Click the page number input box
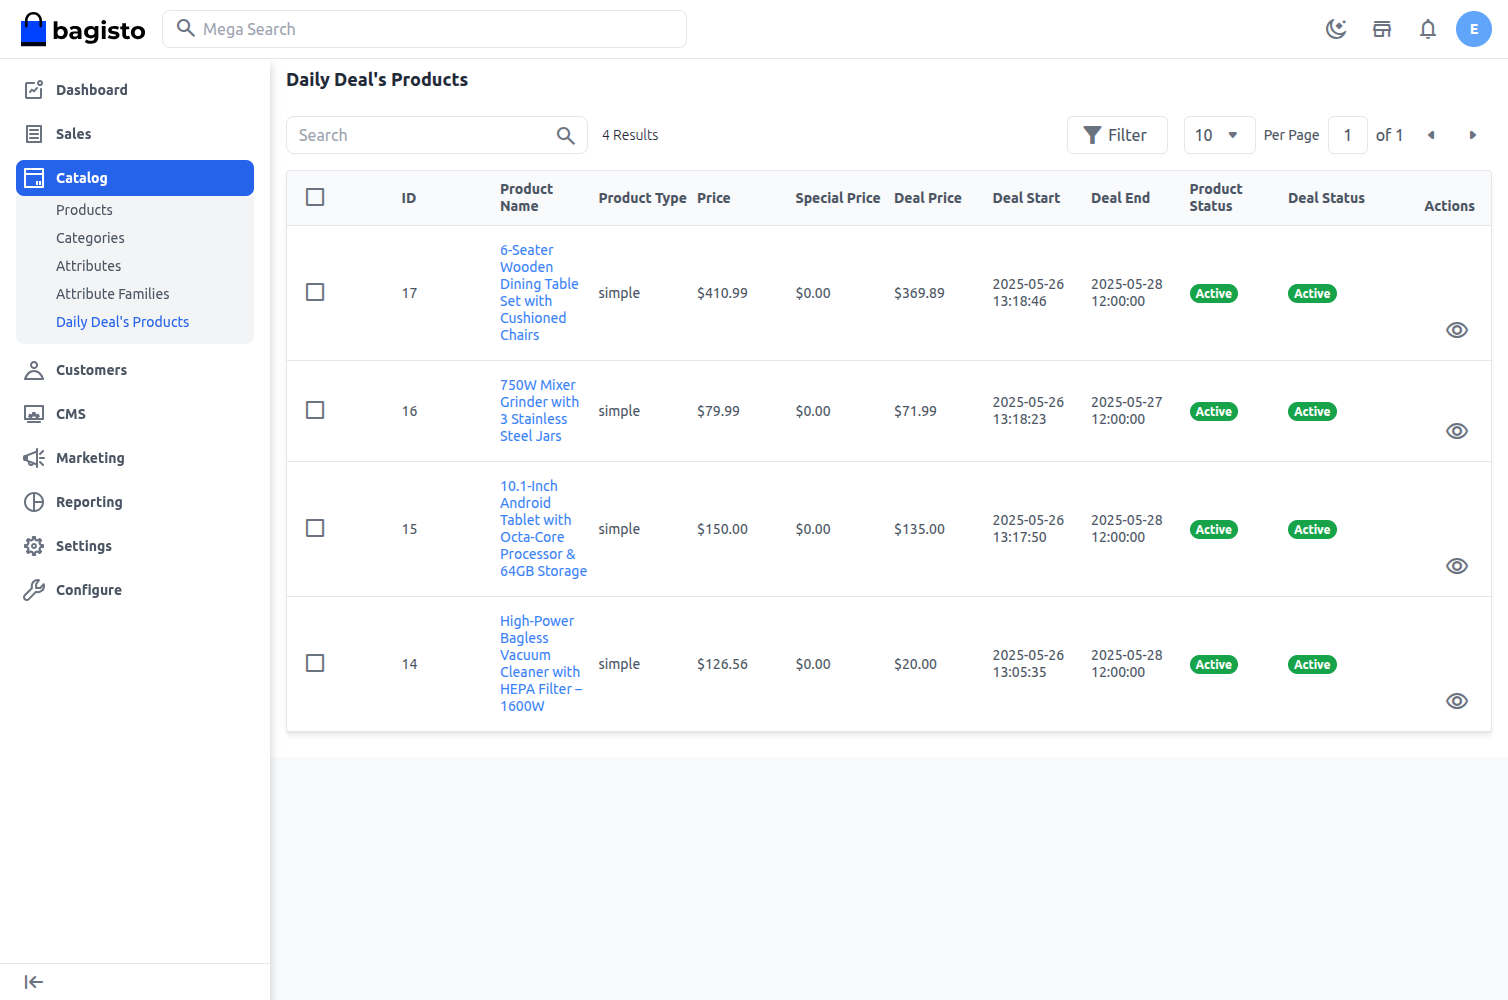 point(1347,135)
